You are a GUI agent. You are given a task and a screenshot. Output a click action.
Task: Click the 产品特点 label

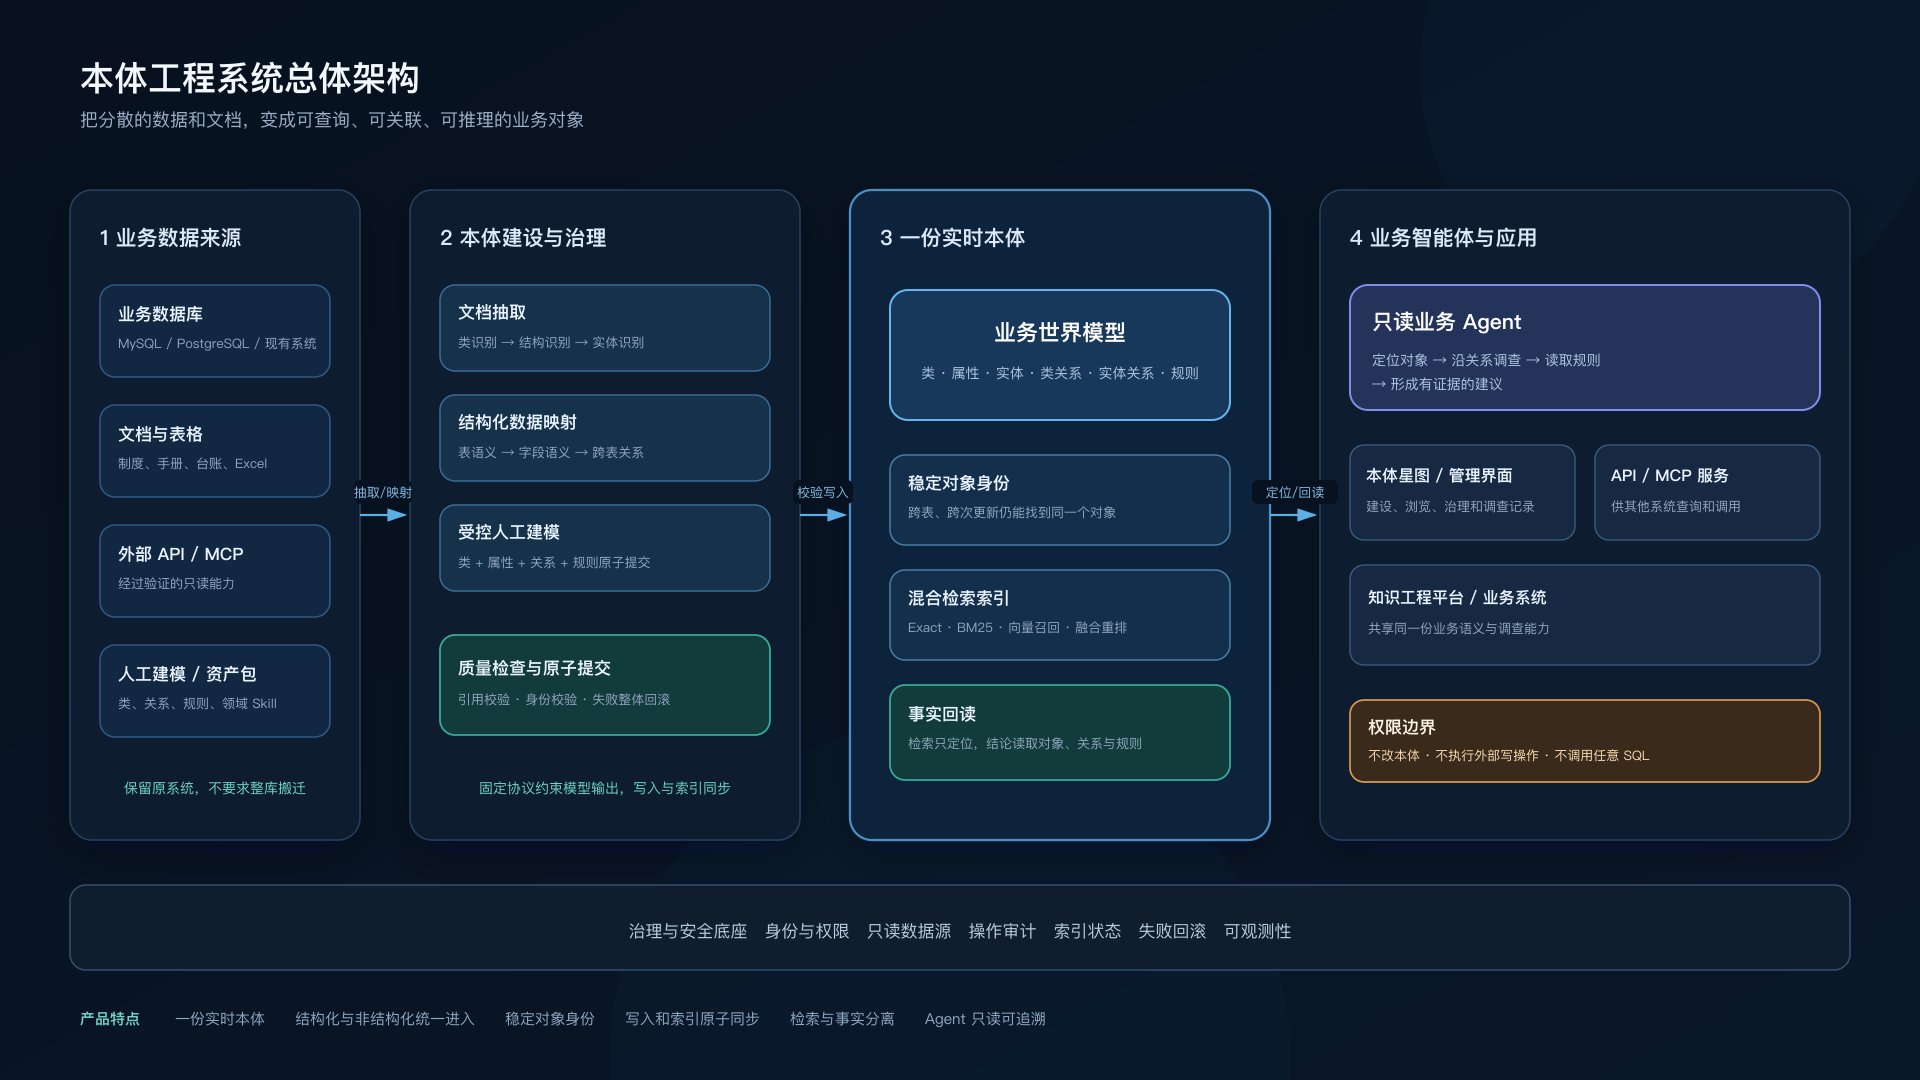pos(110,1019)
